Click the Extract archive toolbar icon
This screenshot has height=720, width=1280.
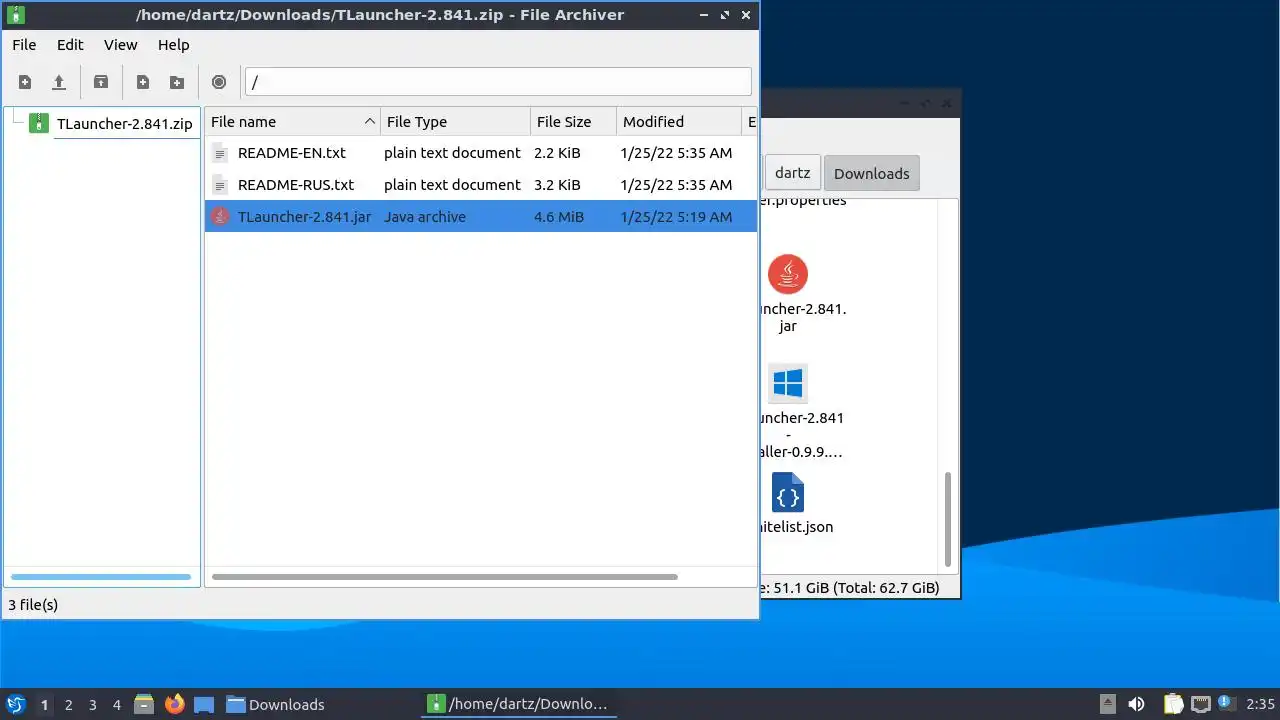pyautogui.click(x=101, y=82)
